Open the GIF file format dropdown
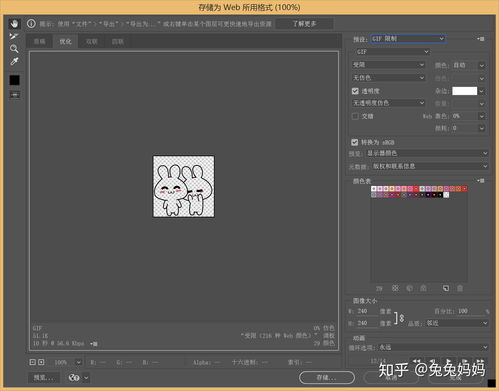 pos(392,52)
